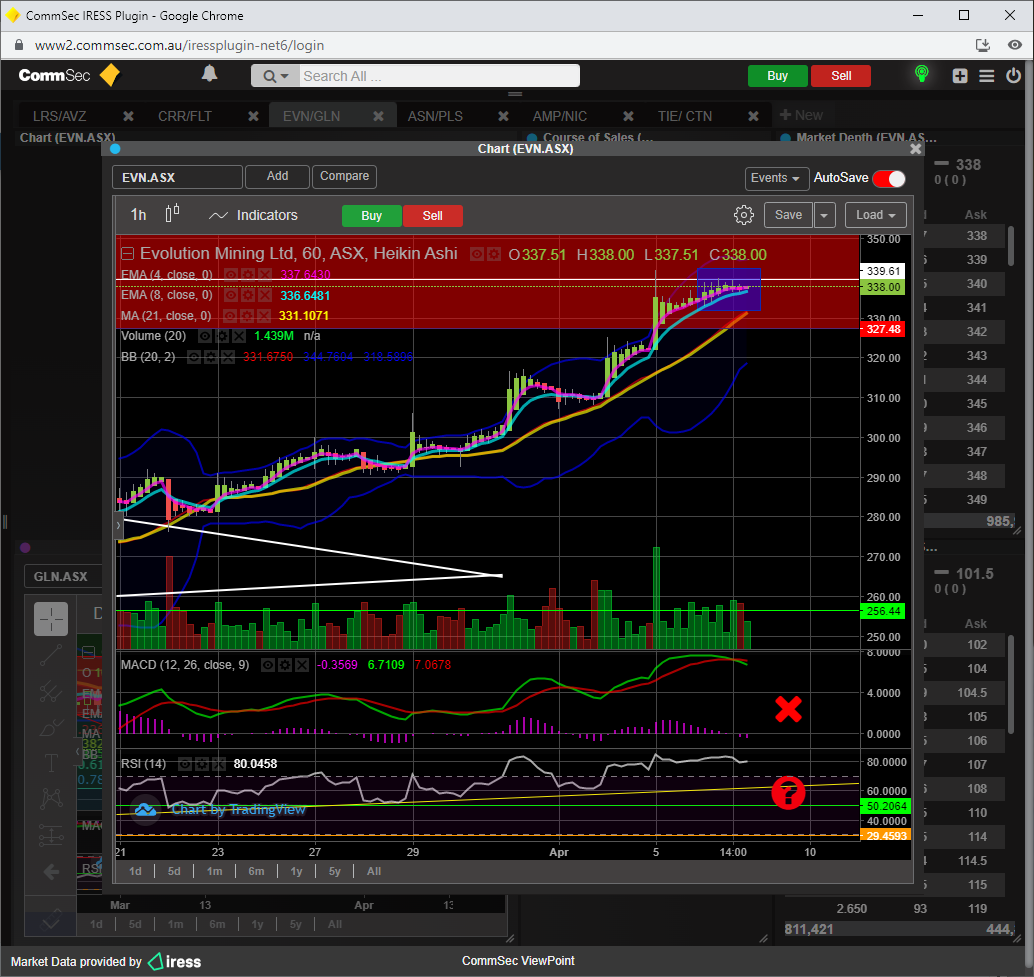Toggle visibility of Volume indicator

205,336
